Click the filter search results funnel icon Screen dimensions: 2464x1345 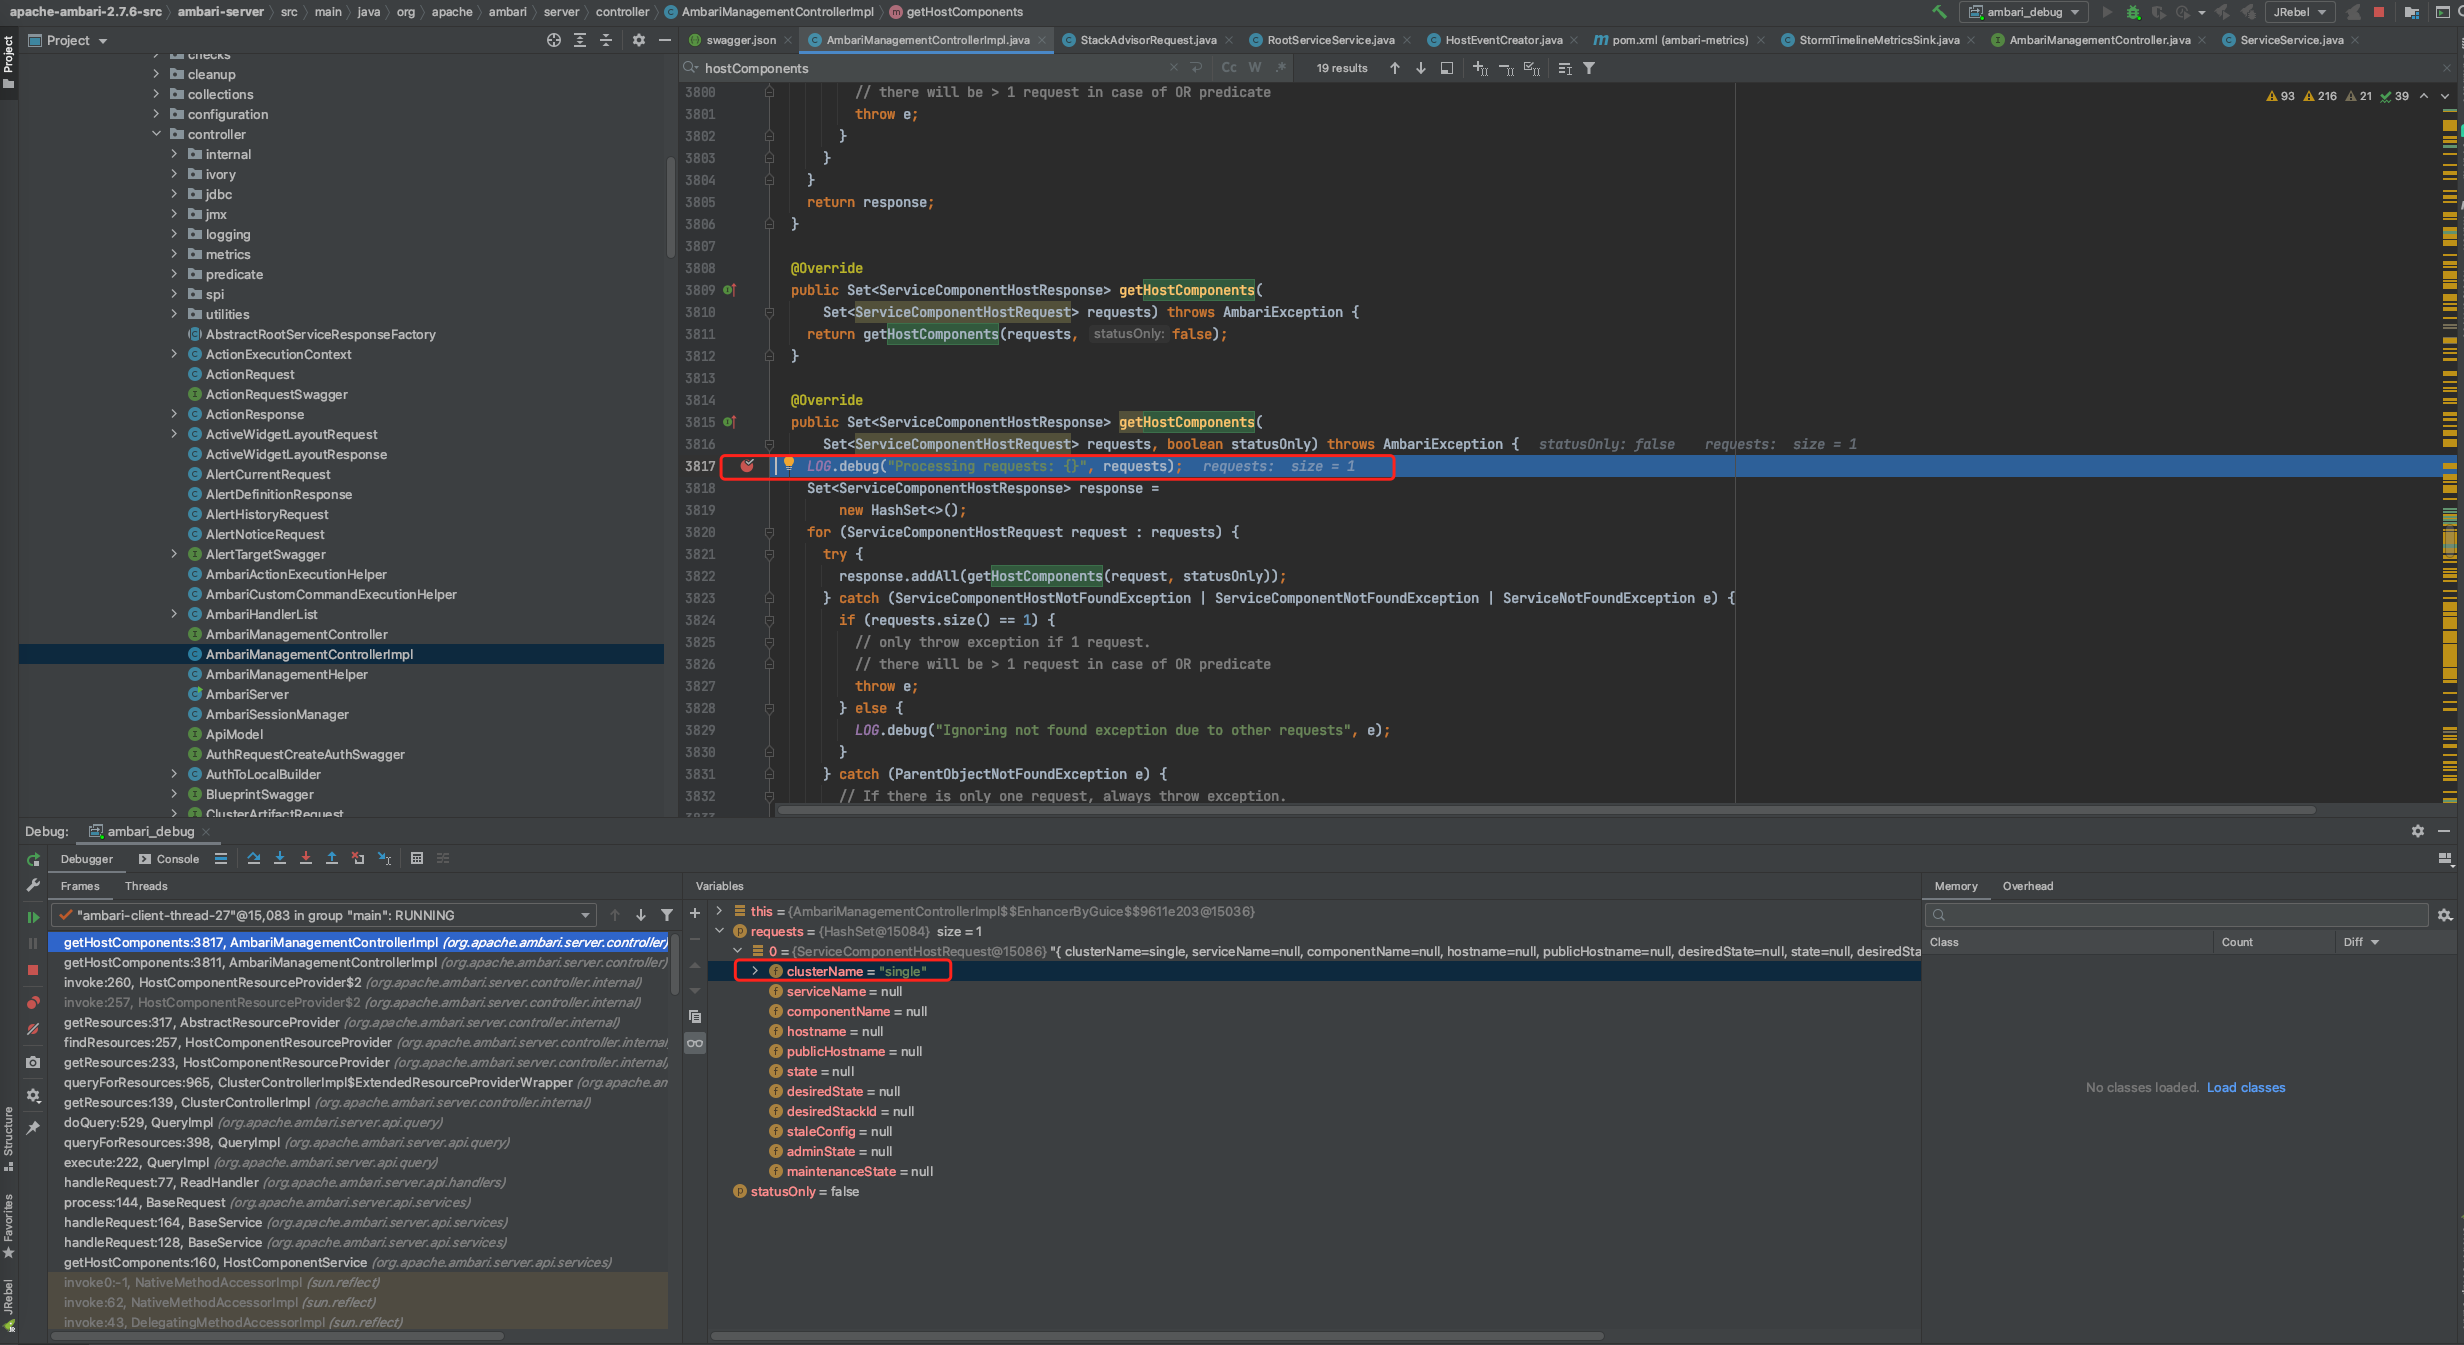pyautogui.click(x=1589, y=68)
